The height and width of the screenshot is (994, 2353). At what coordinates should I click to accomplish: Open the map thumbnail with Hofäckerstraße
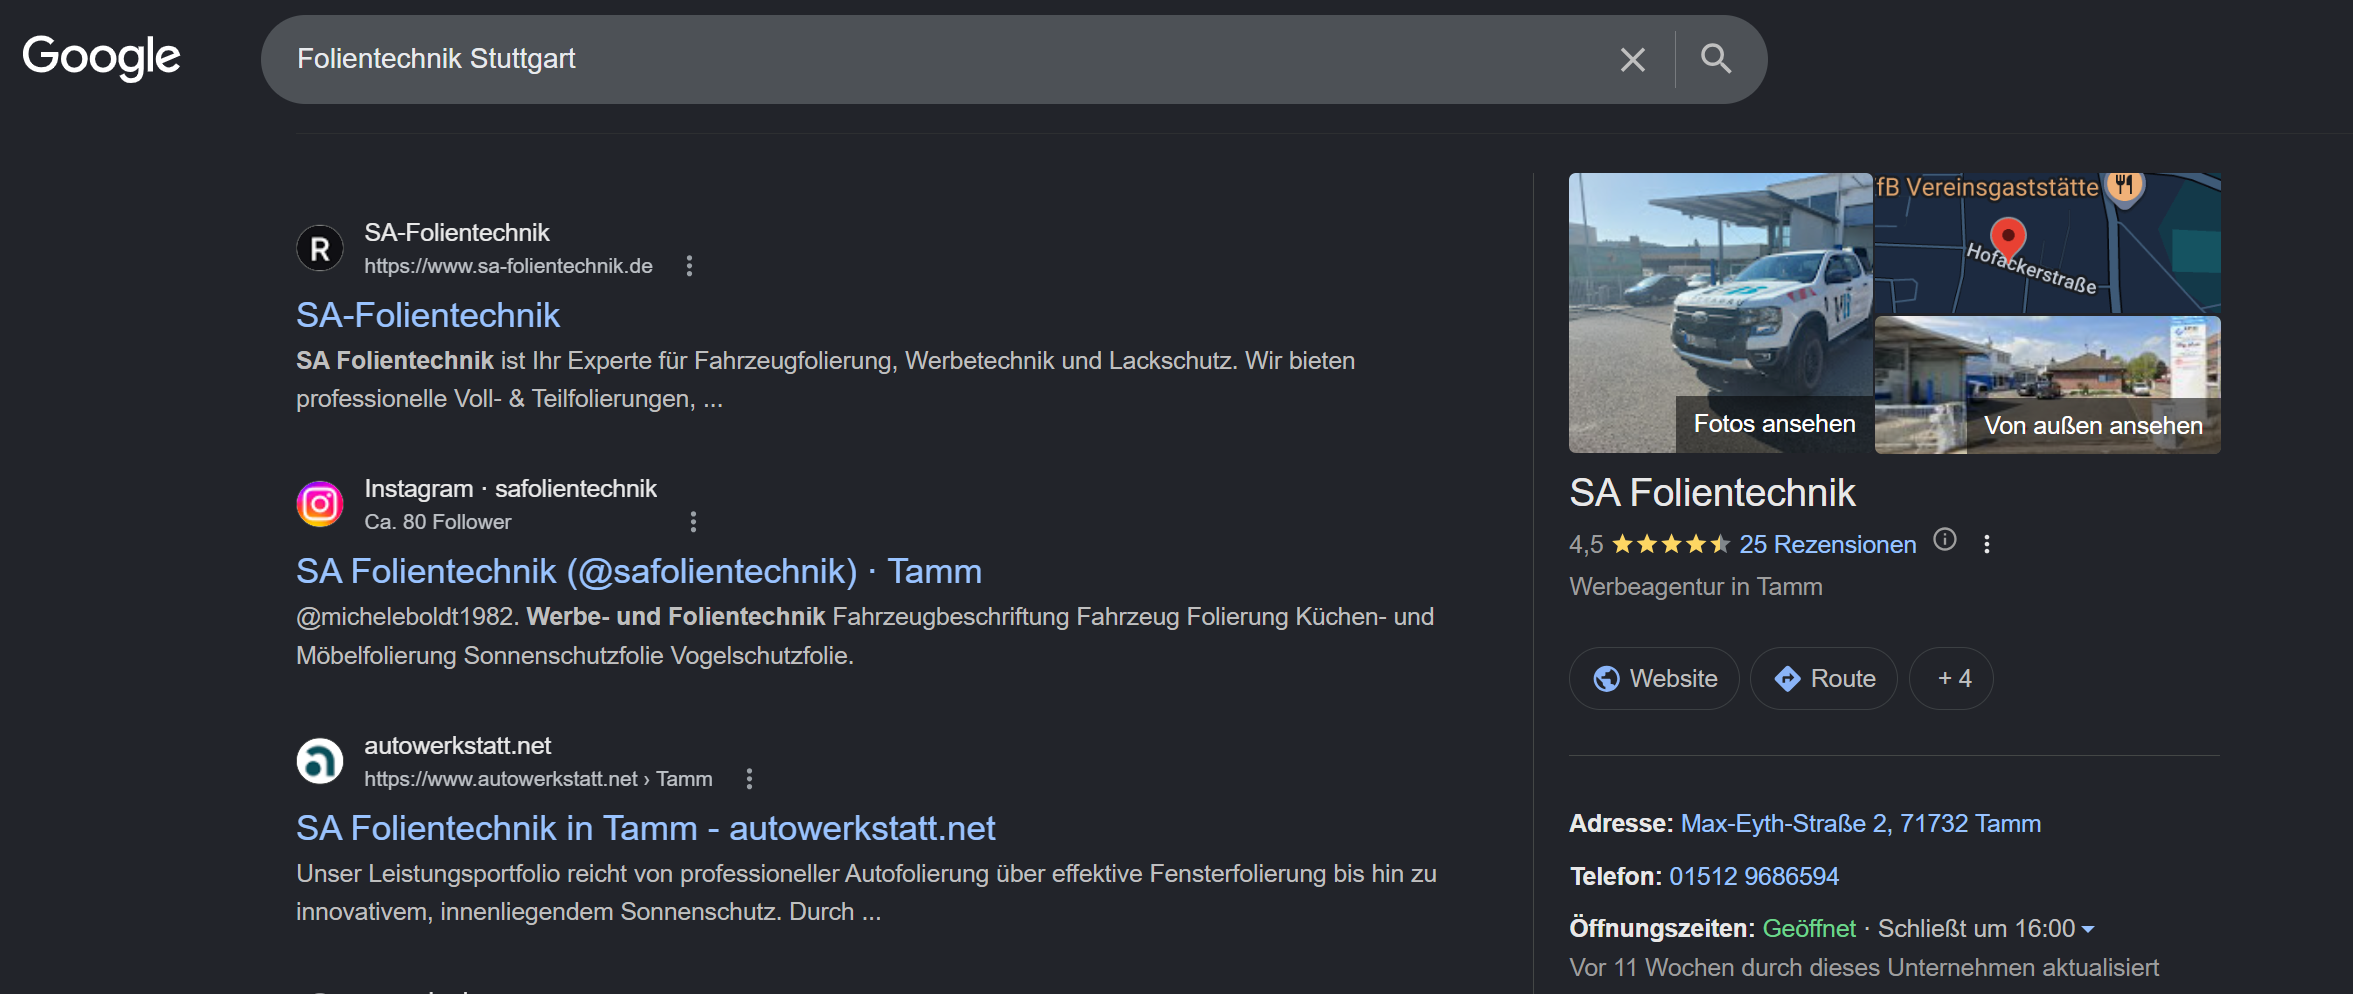pos(2047,243)
